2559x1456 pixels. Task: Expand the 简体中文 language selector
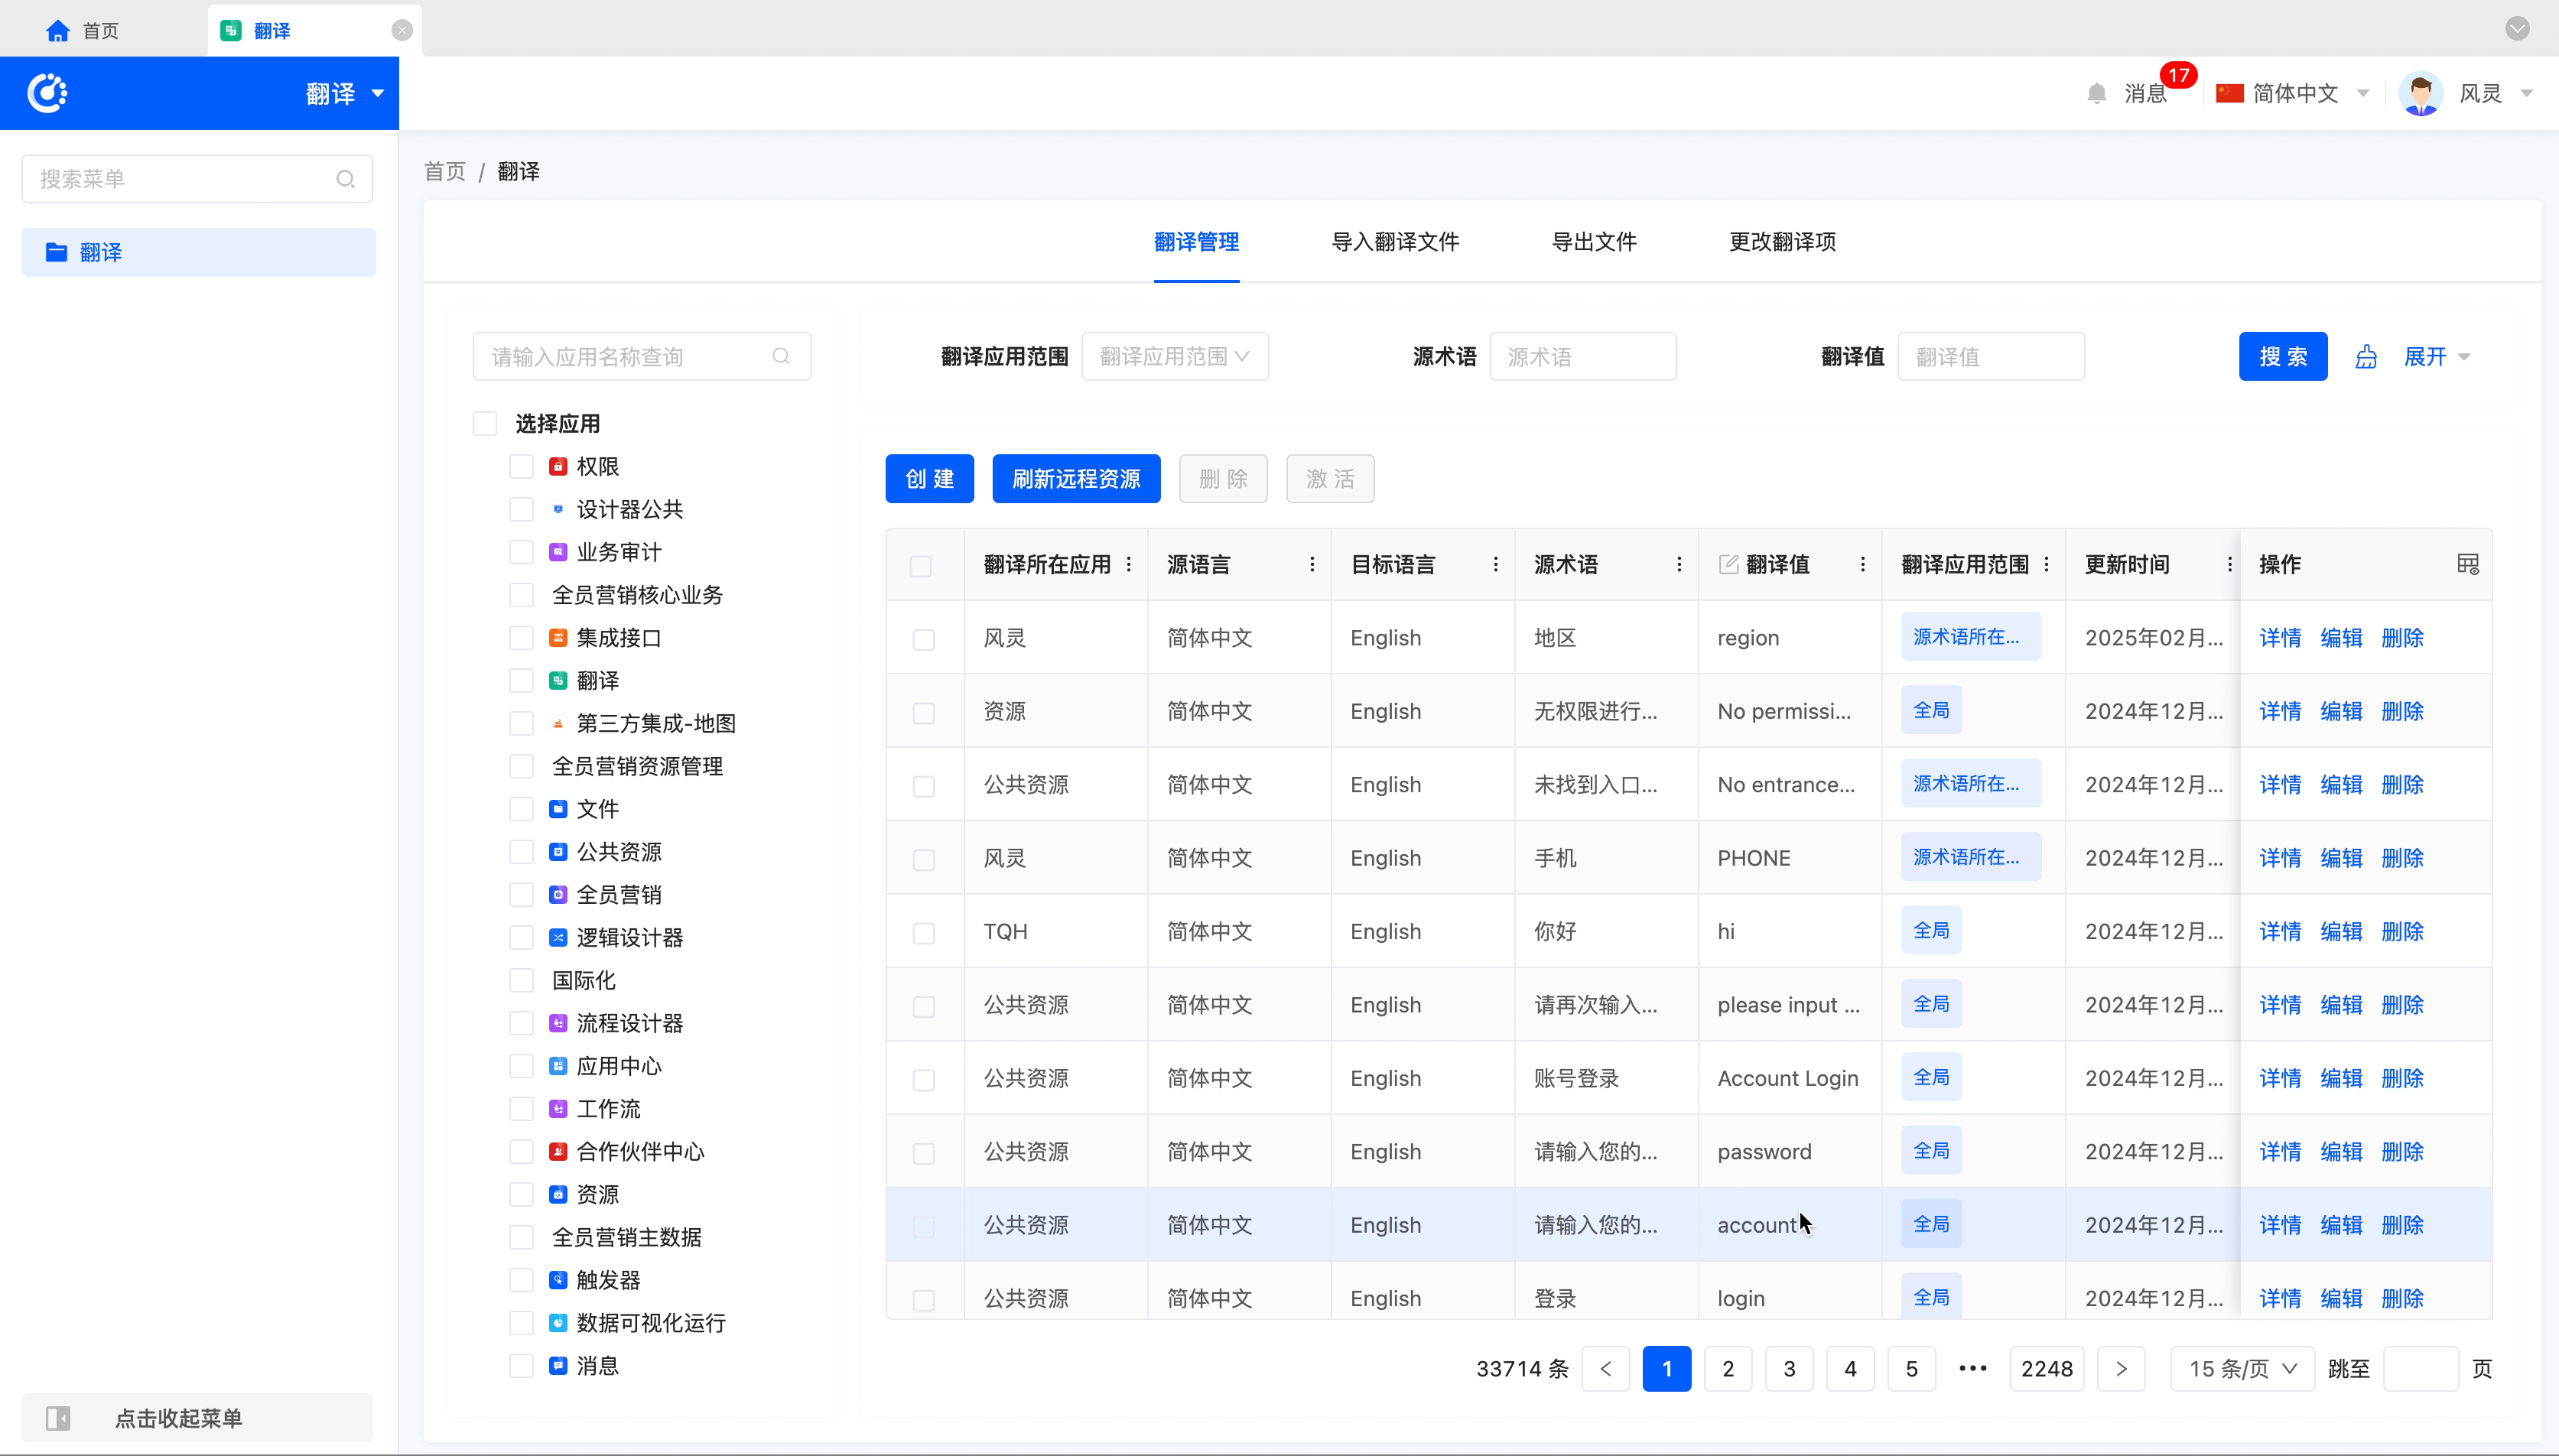[2294, 93]
